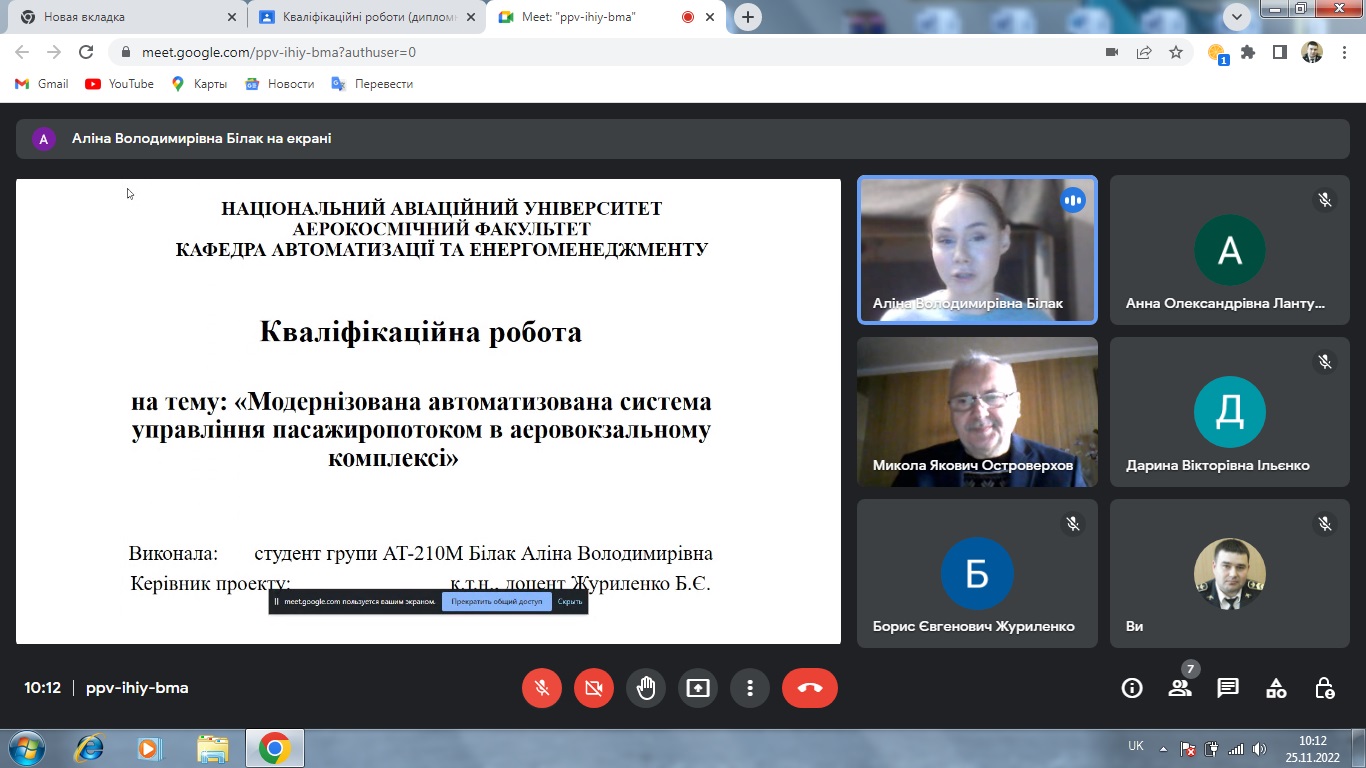Click the orange extension icon with badge

tap(1217, 54)
